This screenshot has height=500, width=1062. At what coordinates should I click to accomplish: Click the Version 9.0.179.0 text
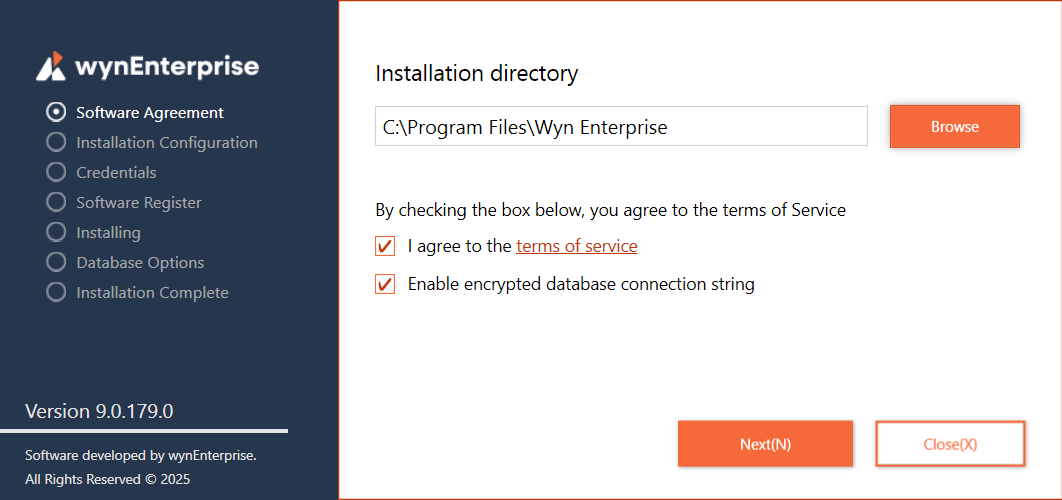coord(99,411)
